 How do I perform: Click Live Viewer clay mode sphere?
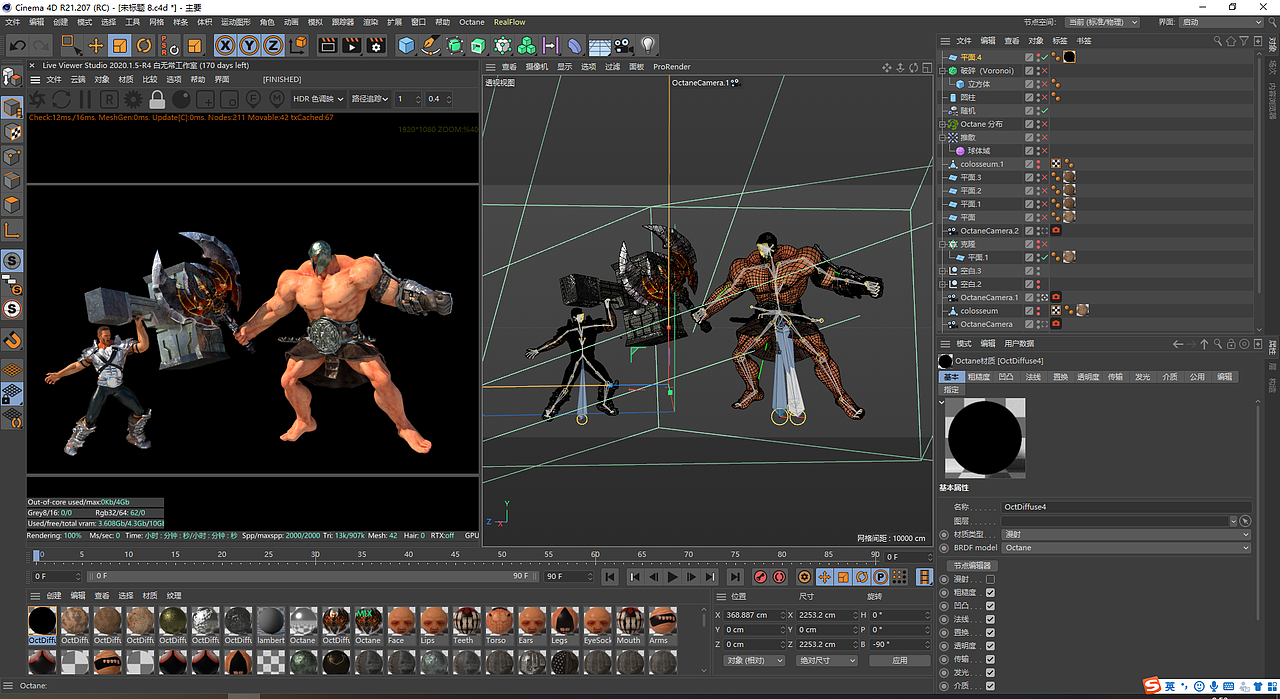[181, 99]
